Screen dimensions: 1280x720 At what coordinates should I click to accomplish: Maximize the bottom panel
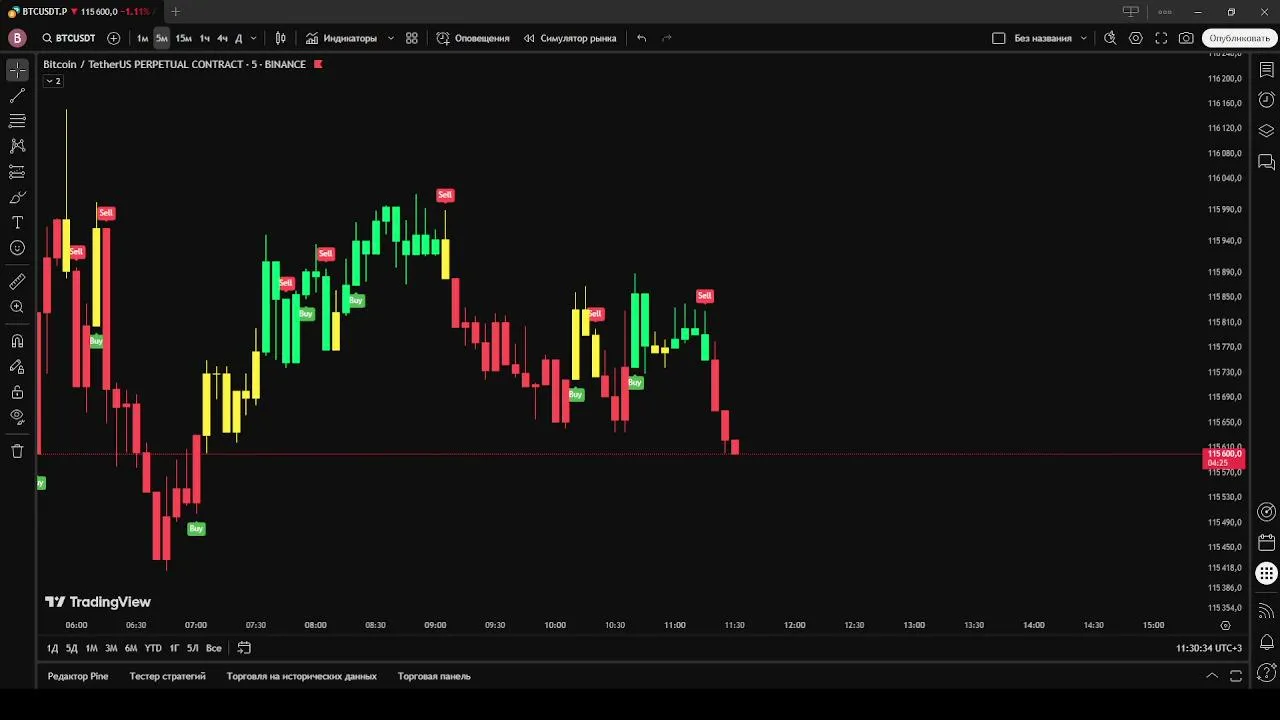(1236, 676)
